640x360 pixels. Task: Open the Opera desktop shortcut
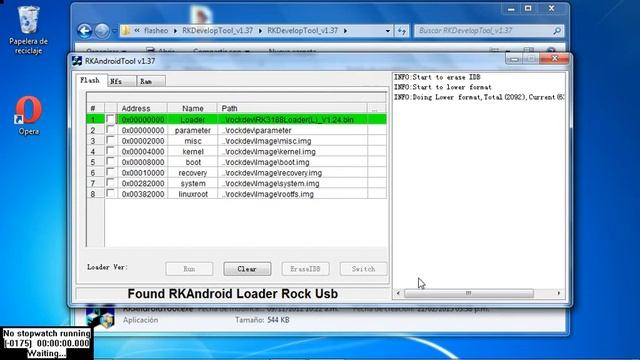tap(28, 116)
